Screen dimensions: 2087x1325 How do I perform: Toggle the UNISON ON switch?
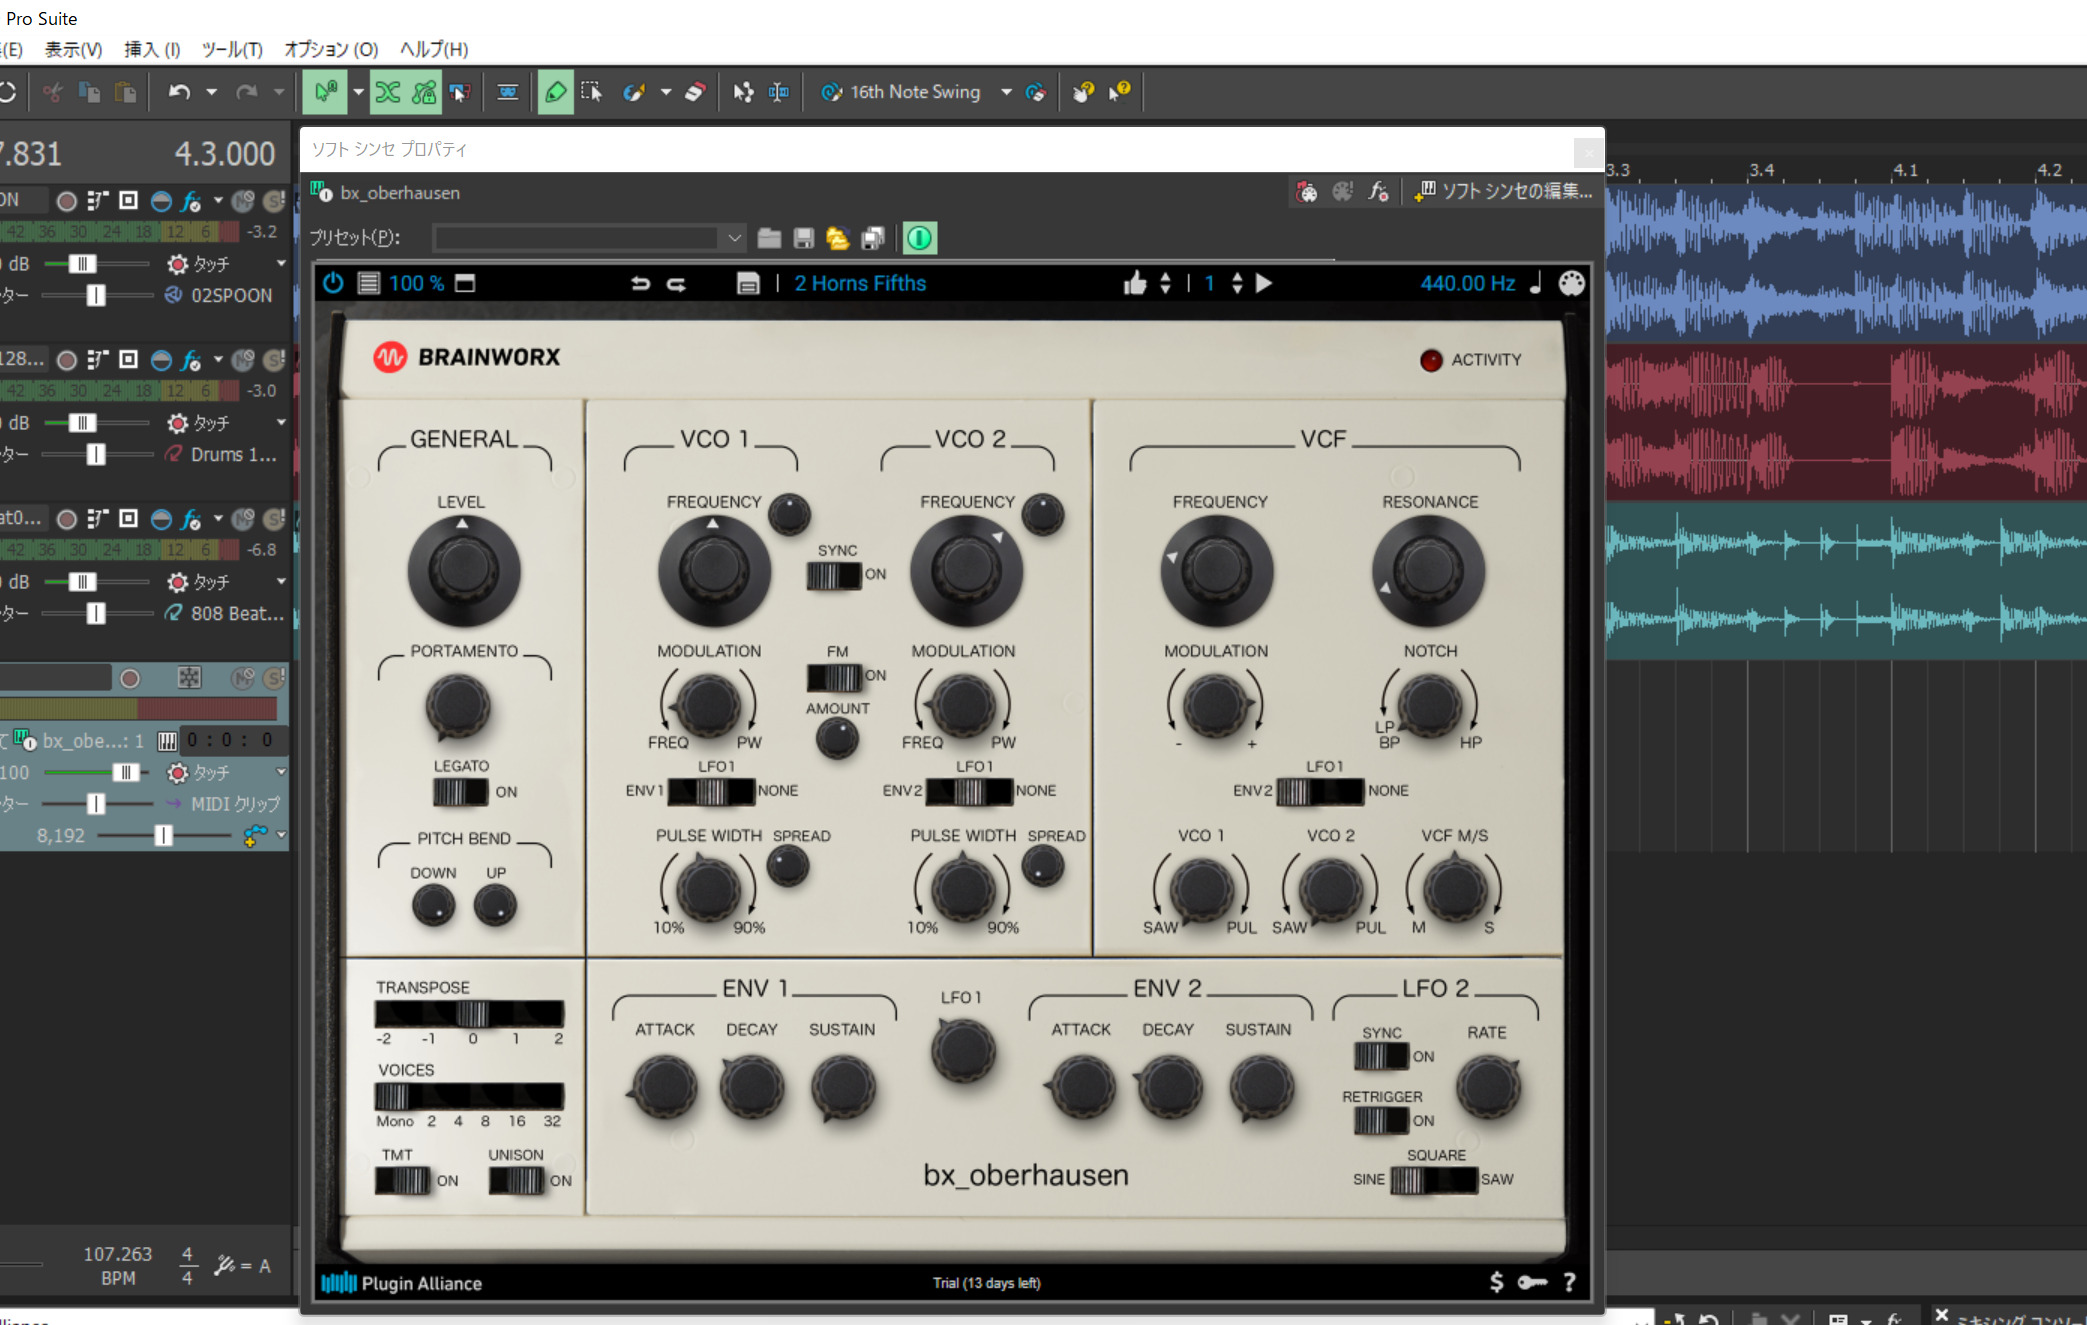click(x=516, y=1181)
